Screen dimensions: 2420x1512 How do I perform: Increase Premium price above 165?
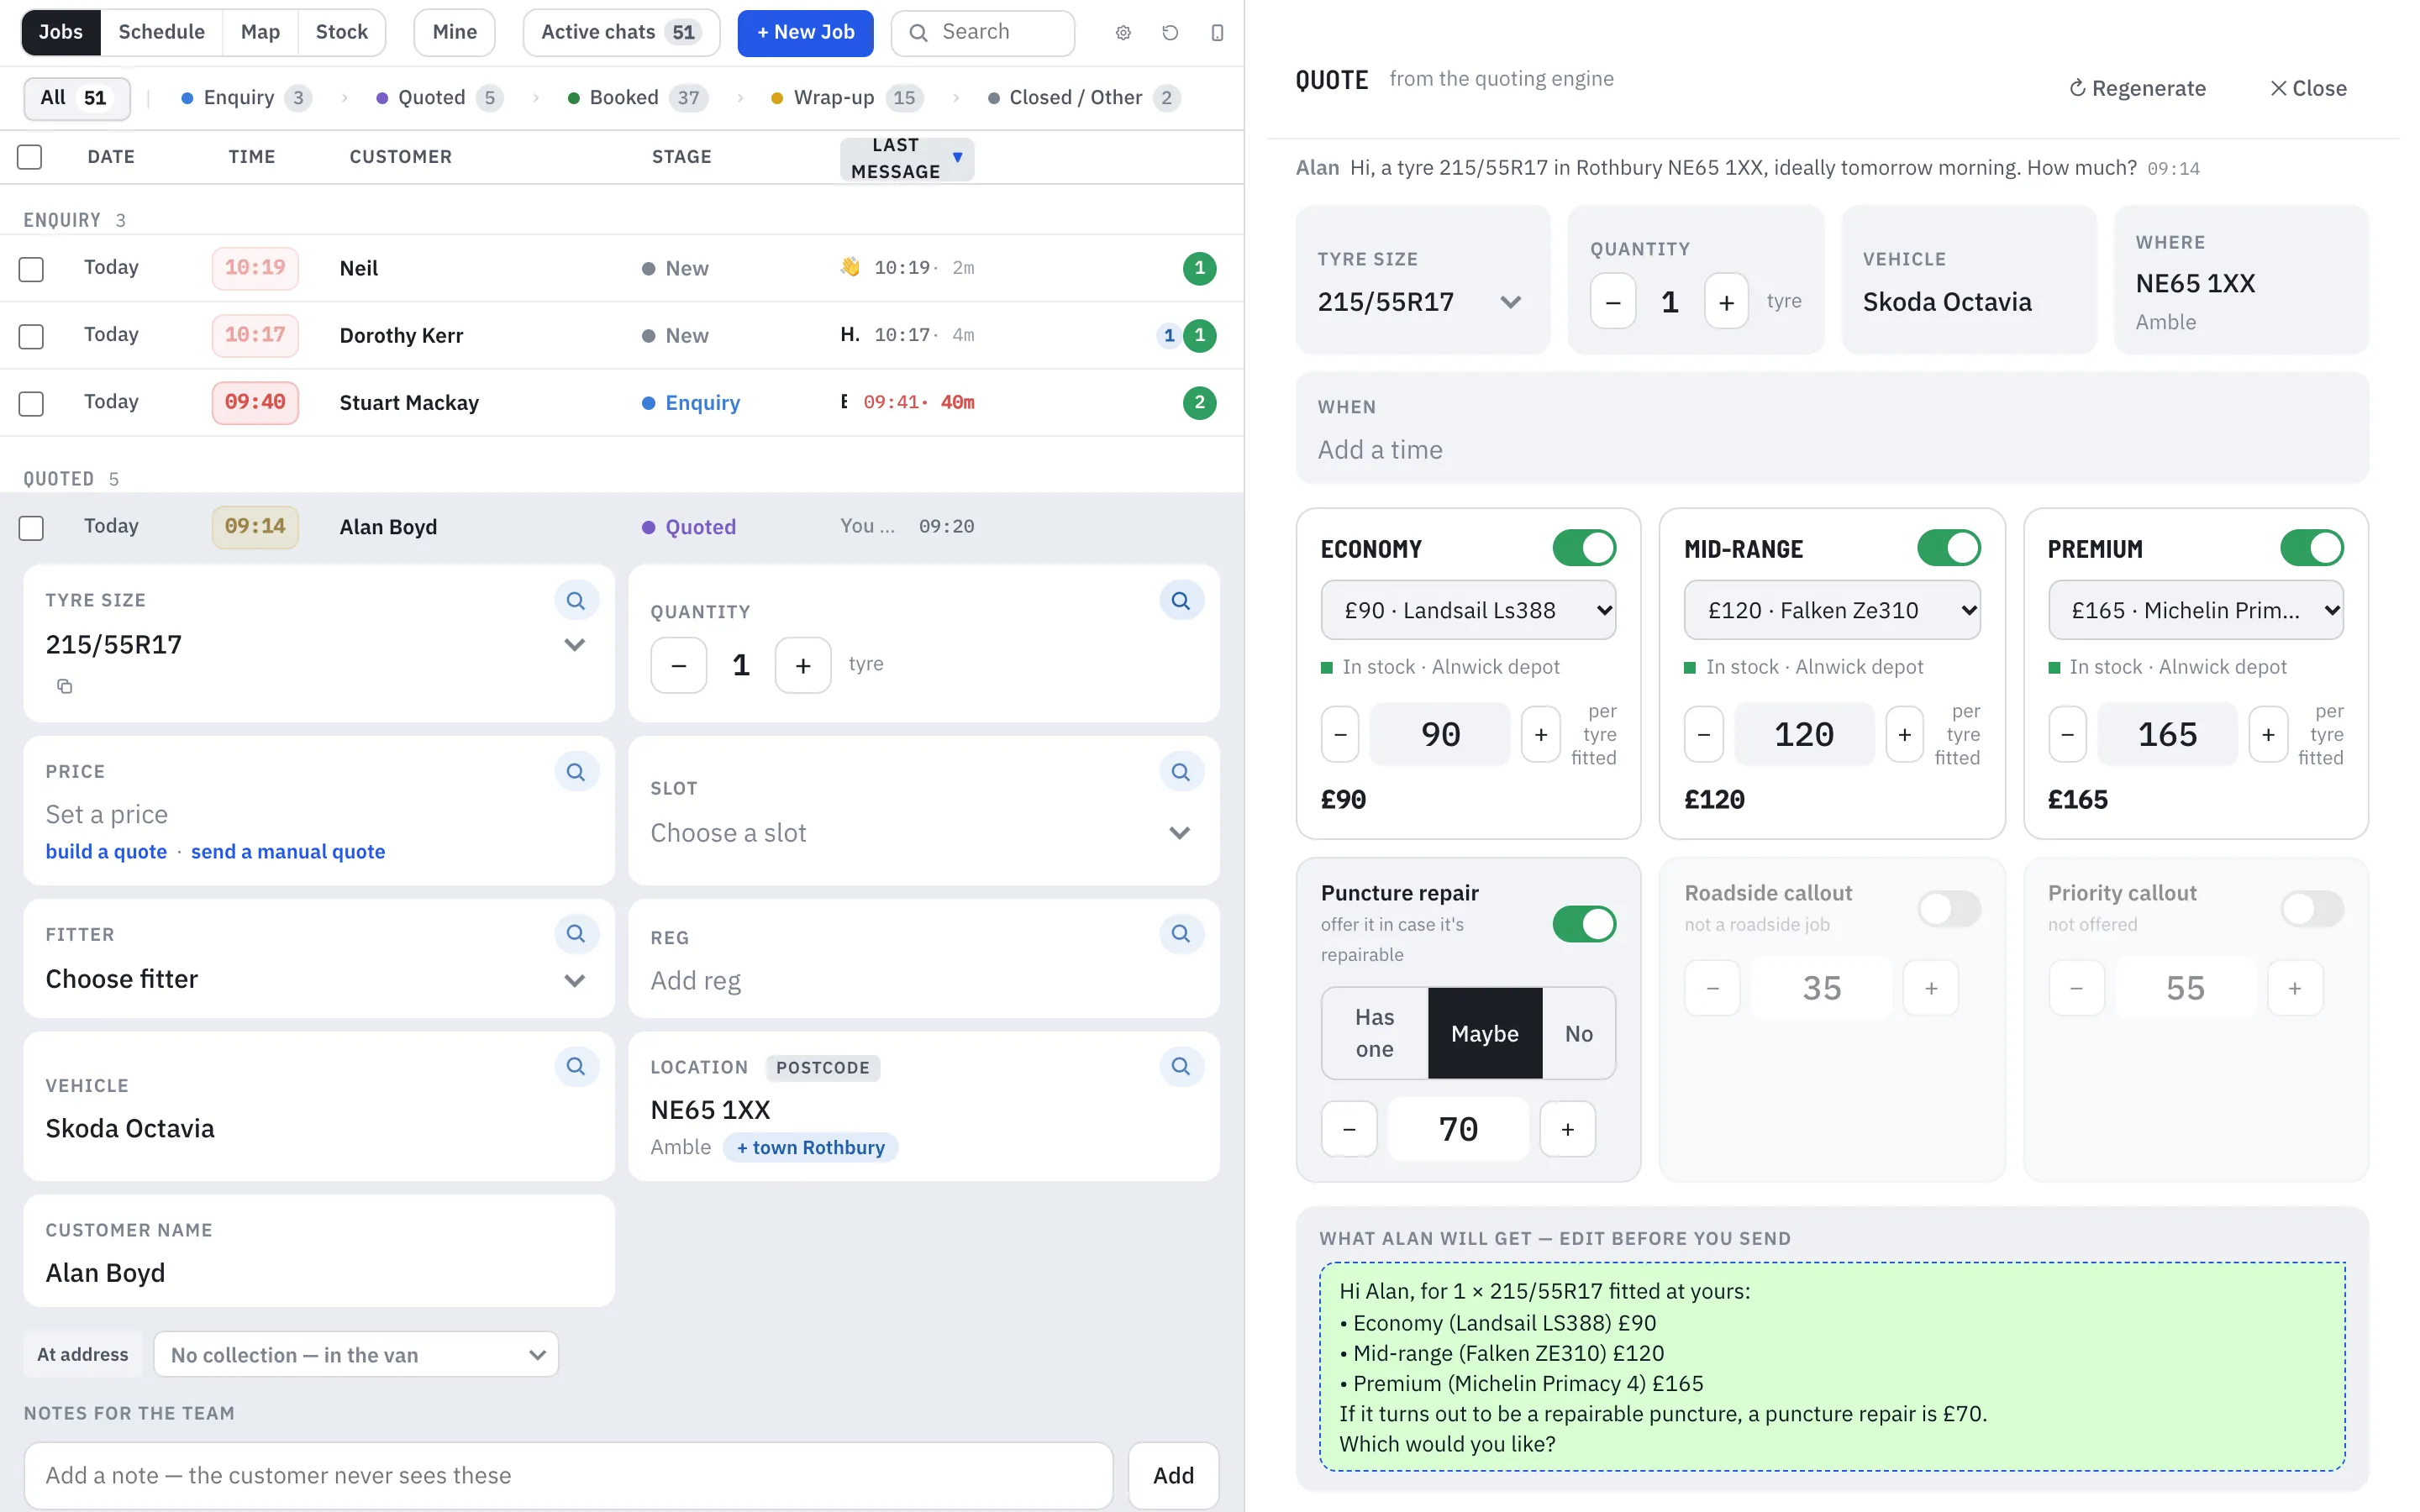point(2268,735)
